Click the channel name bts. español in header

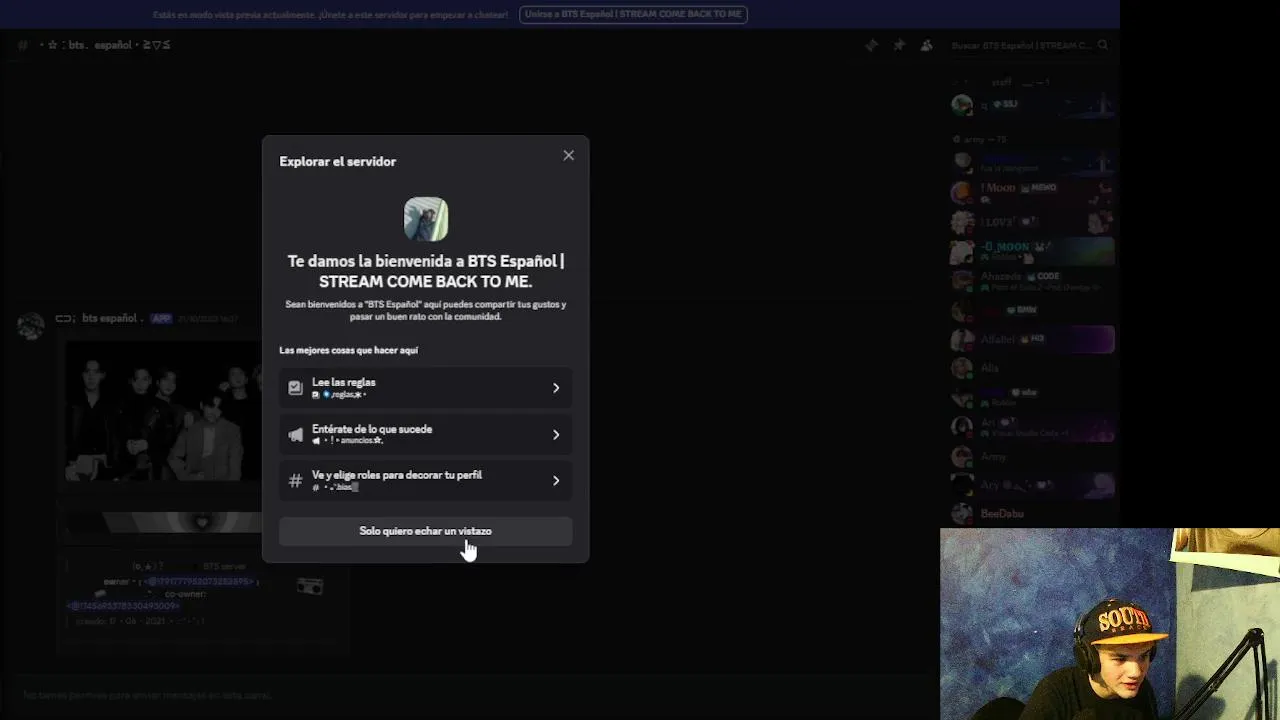[x=105, y=45]
